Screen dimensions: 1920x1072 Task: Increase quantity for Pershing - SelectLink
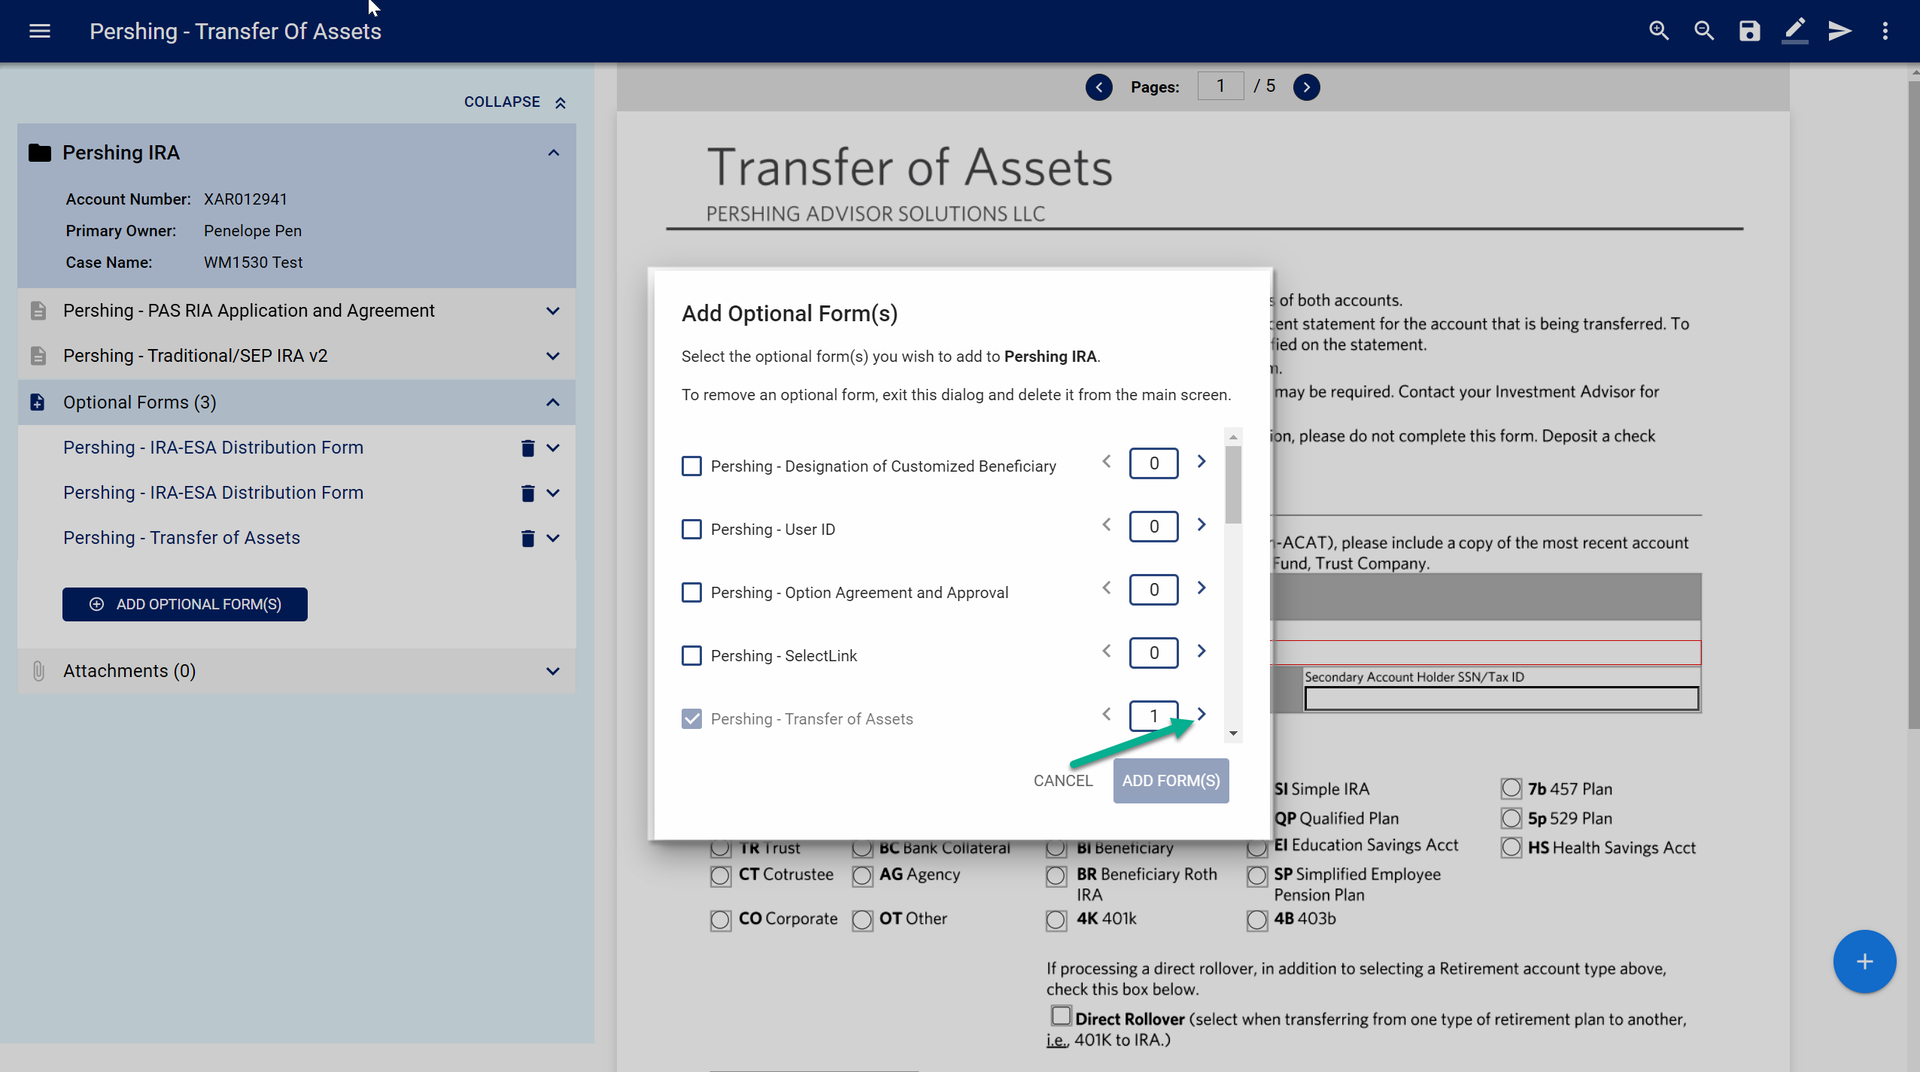tap(1202, 651)
